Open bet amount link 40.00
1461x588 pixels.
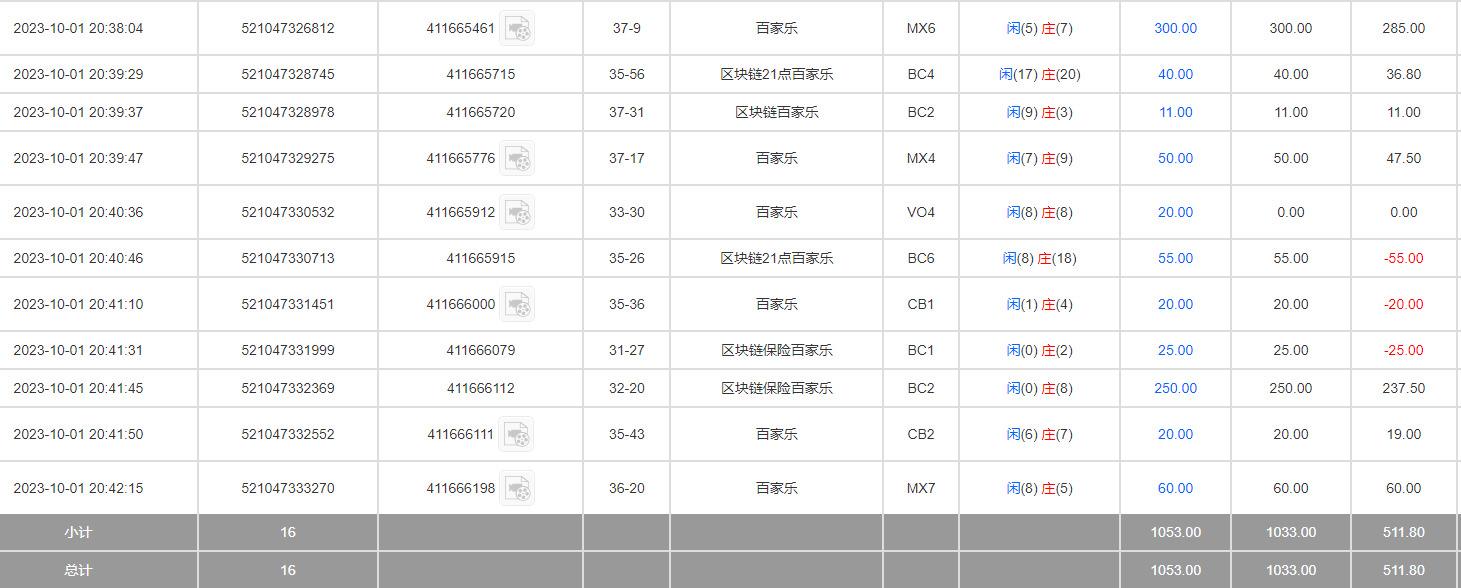1175,74
